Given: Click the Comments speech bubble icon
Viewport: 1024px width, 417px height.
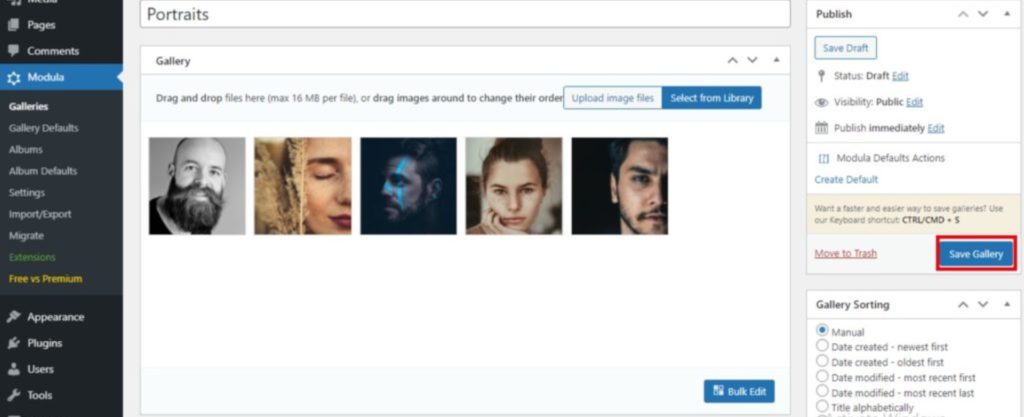Looking at the screenshot, I should 13,51.
